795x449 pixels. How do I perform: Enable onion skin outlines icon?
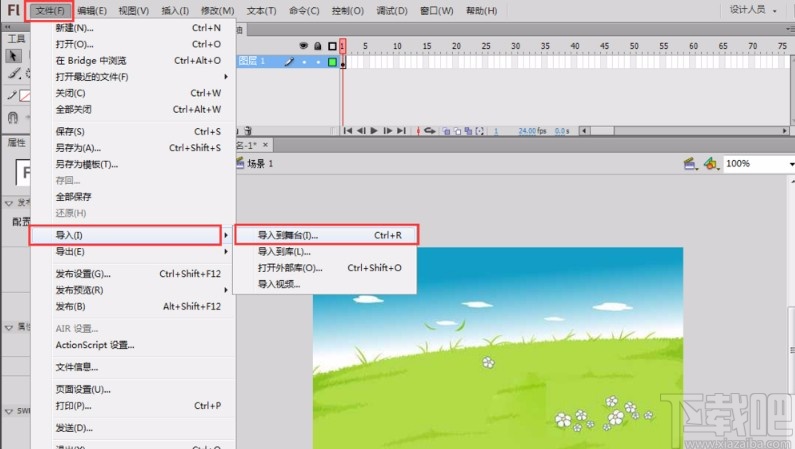coord(457,131)
